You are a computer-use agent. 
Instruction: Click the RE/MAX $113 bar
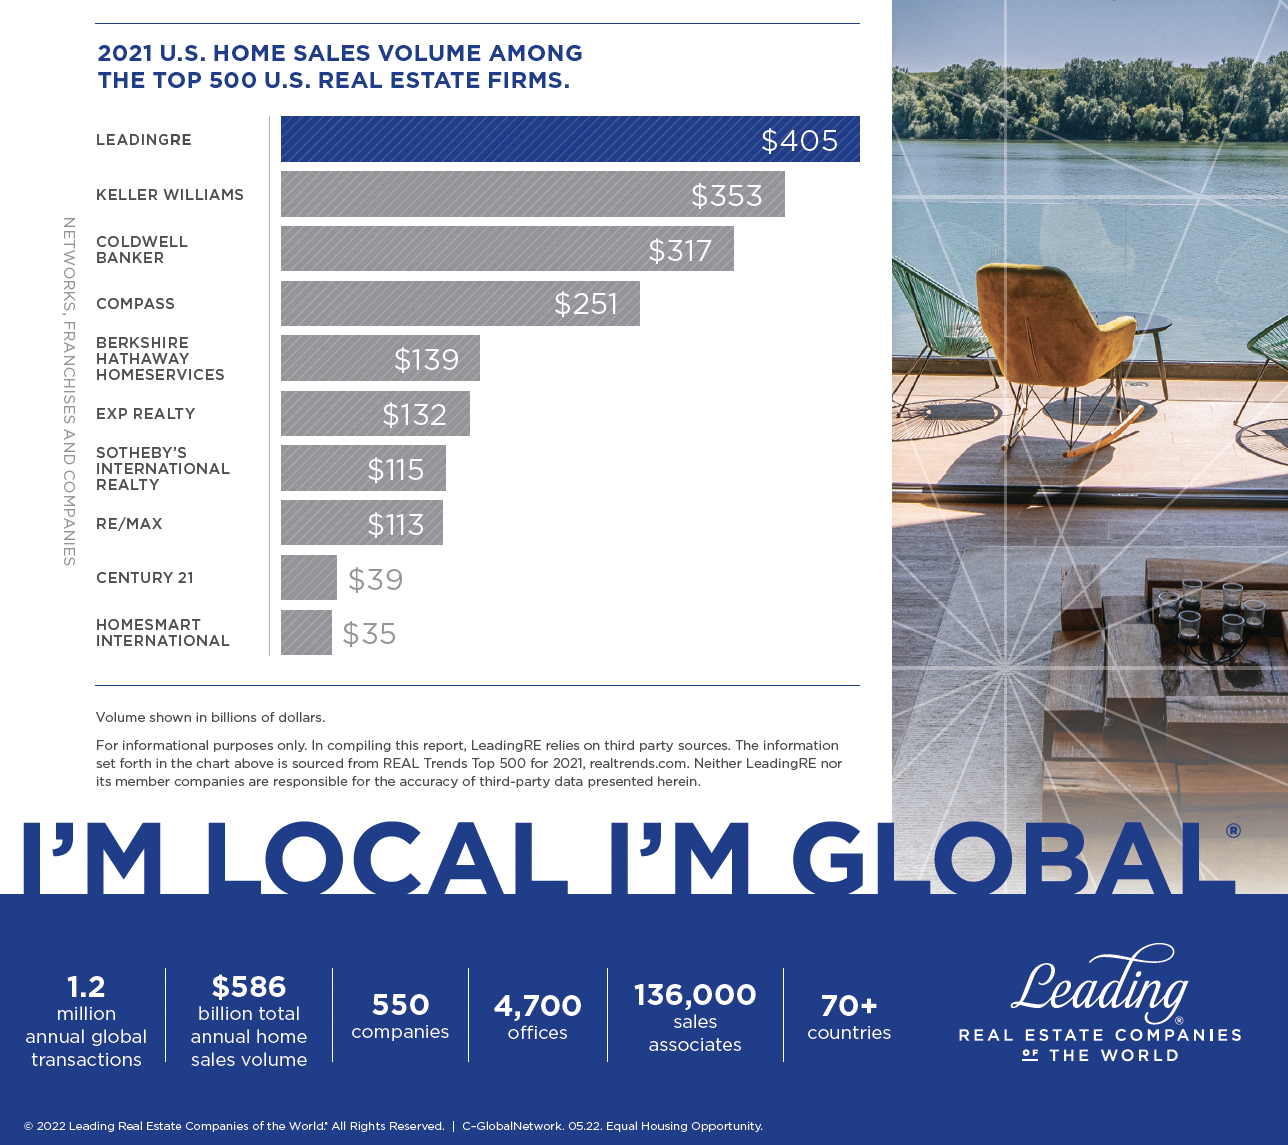pos(361,523)
